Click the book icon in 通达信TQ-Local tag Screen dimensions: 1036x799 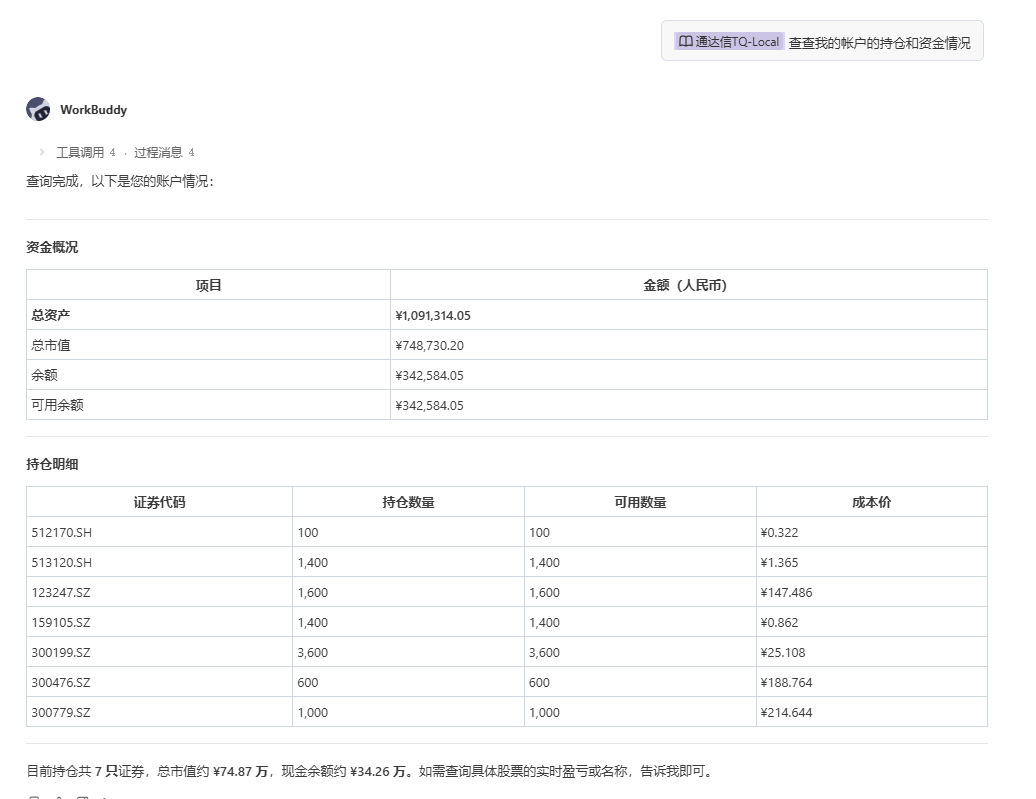tap(685, 42)
